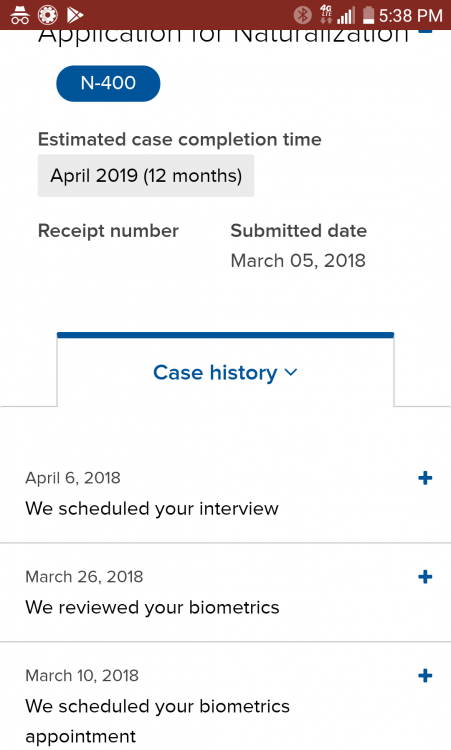This screenshot has height=750, width=451.
Task: Tap the N-400 form badge
Action: (x=108, y=83)
